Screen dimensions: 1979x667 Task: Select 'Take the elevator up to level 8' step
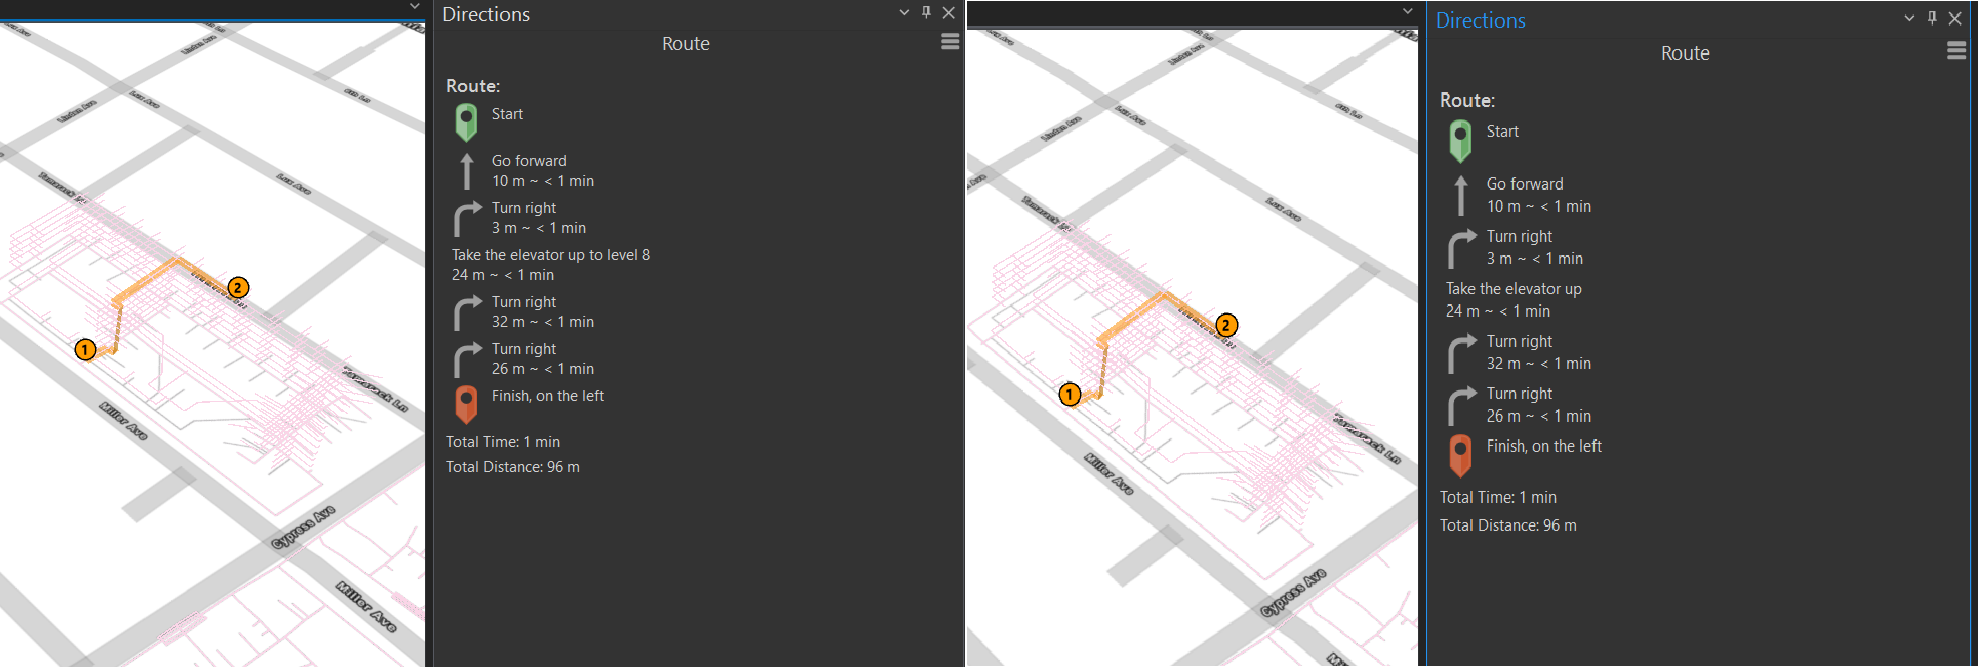[551, 255]
